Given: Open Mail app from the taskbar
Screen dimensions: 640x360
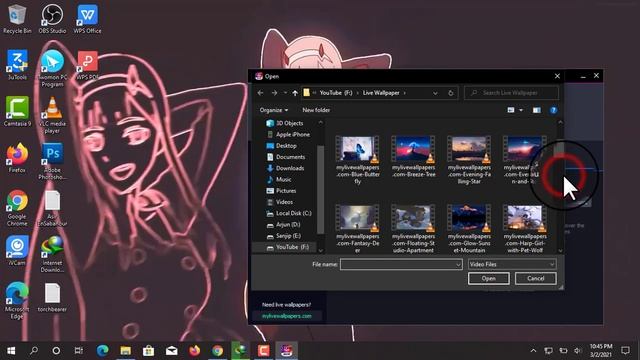Looking at the screenshot, I should tap(171, 351).
